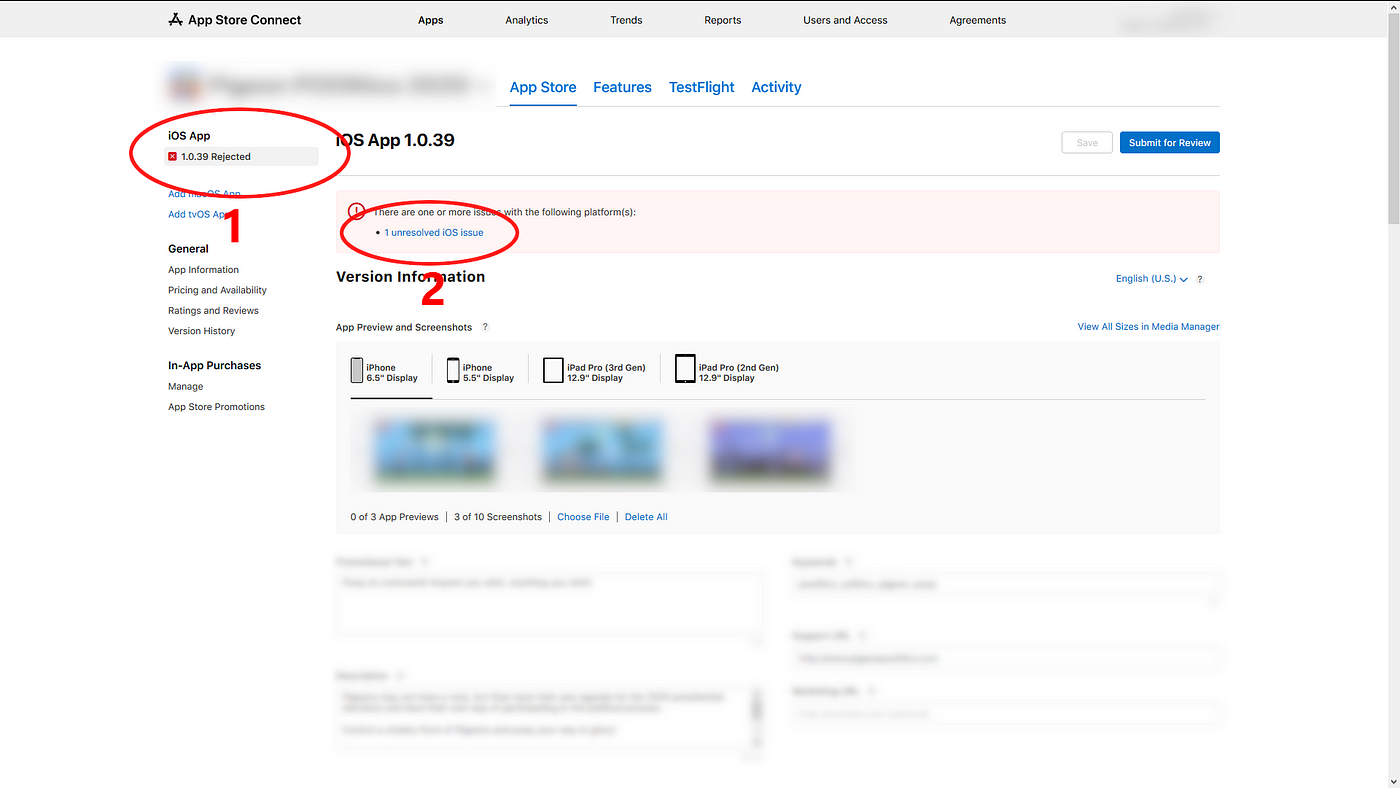Click the "3 of 10 Screenshots" text
Screen dimensions: 1400x788
(498, 517)
